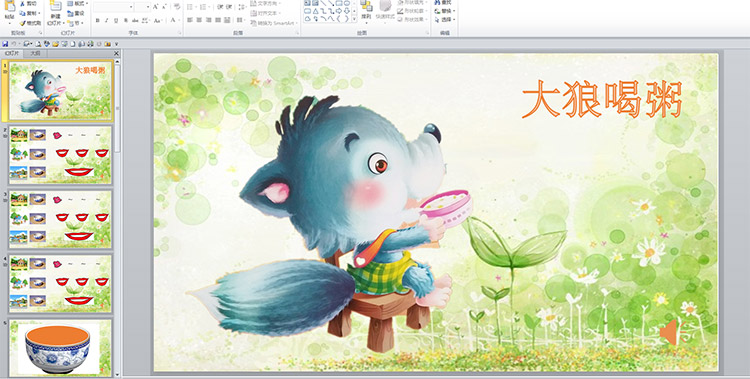The height and width of the screenshot is (379, 750).
Task: Expand the shapes gallery more arrow
Action: 354,19
